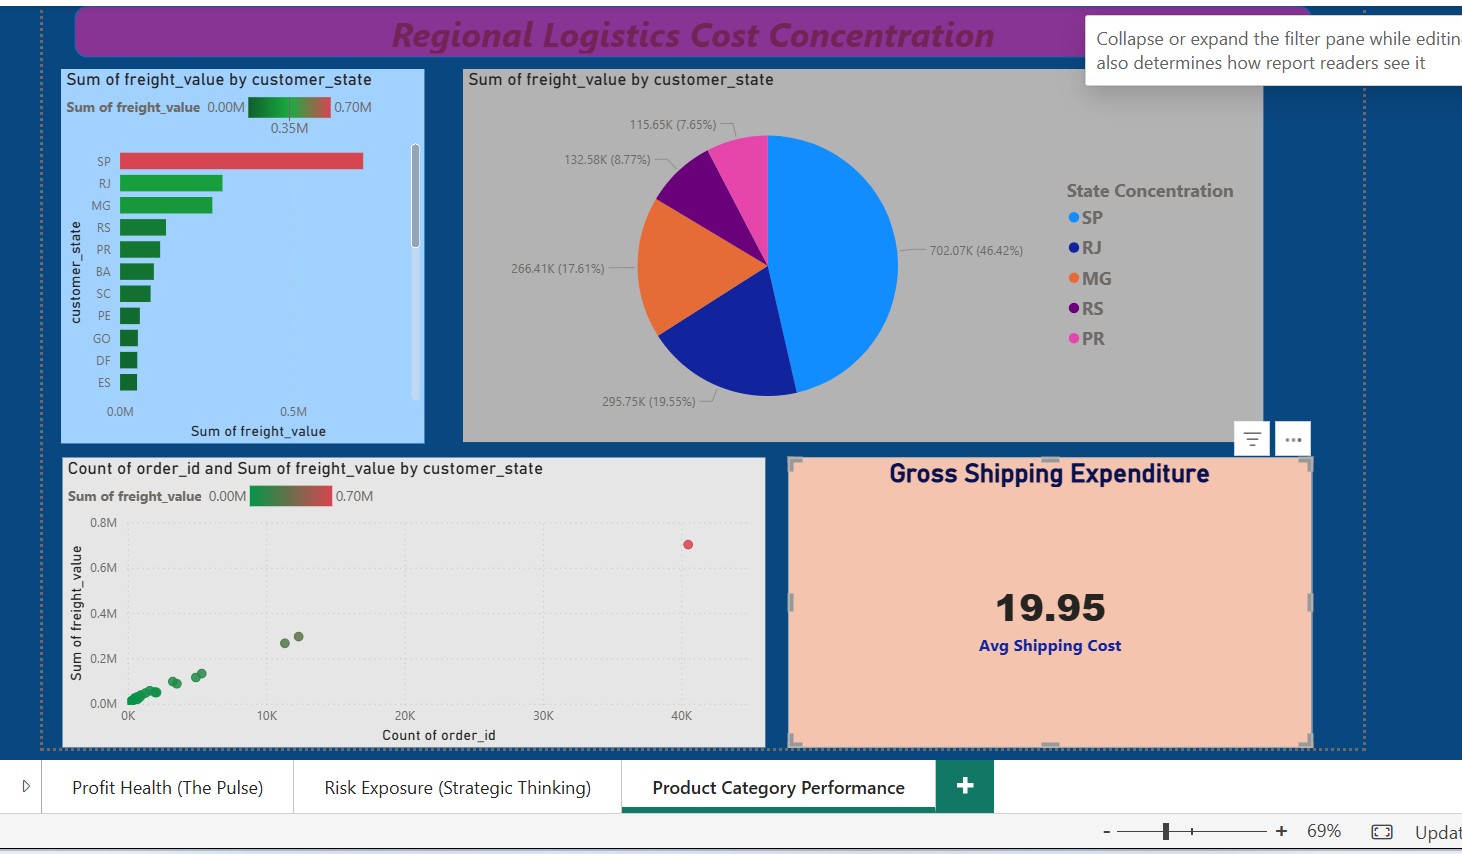Click the Product Category Performance tab
Image resolution: width=1462 pixels, height=854 pixels.
(778, 788)
